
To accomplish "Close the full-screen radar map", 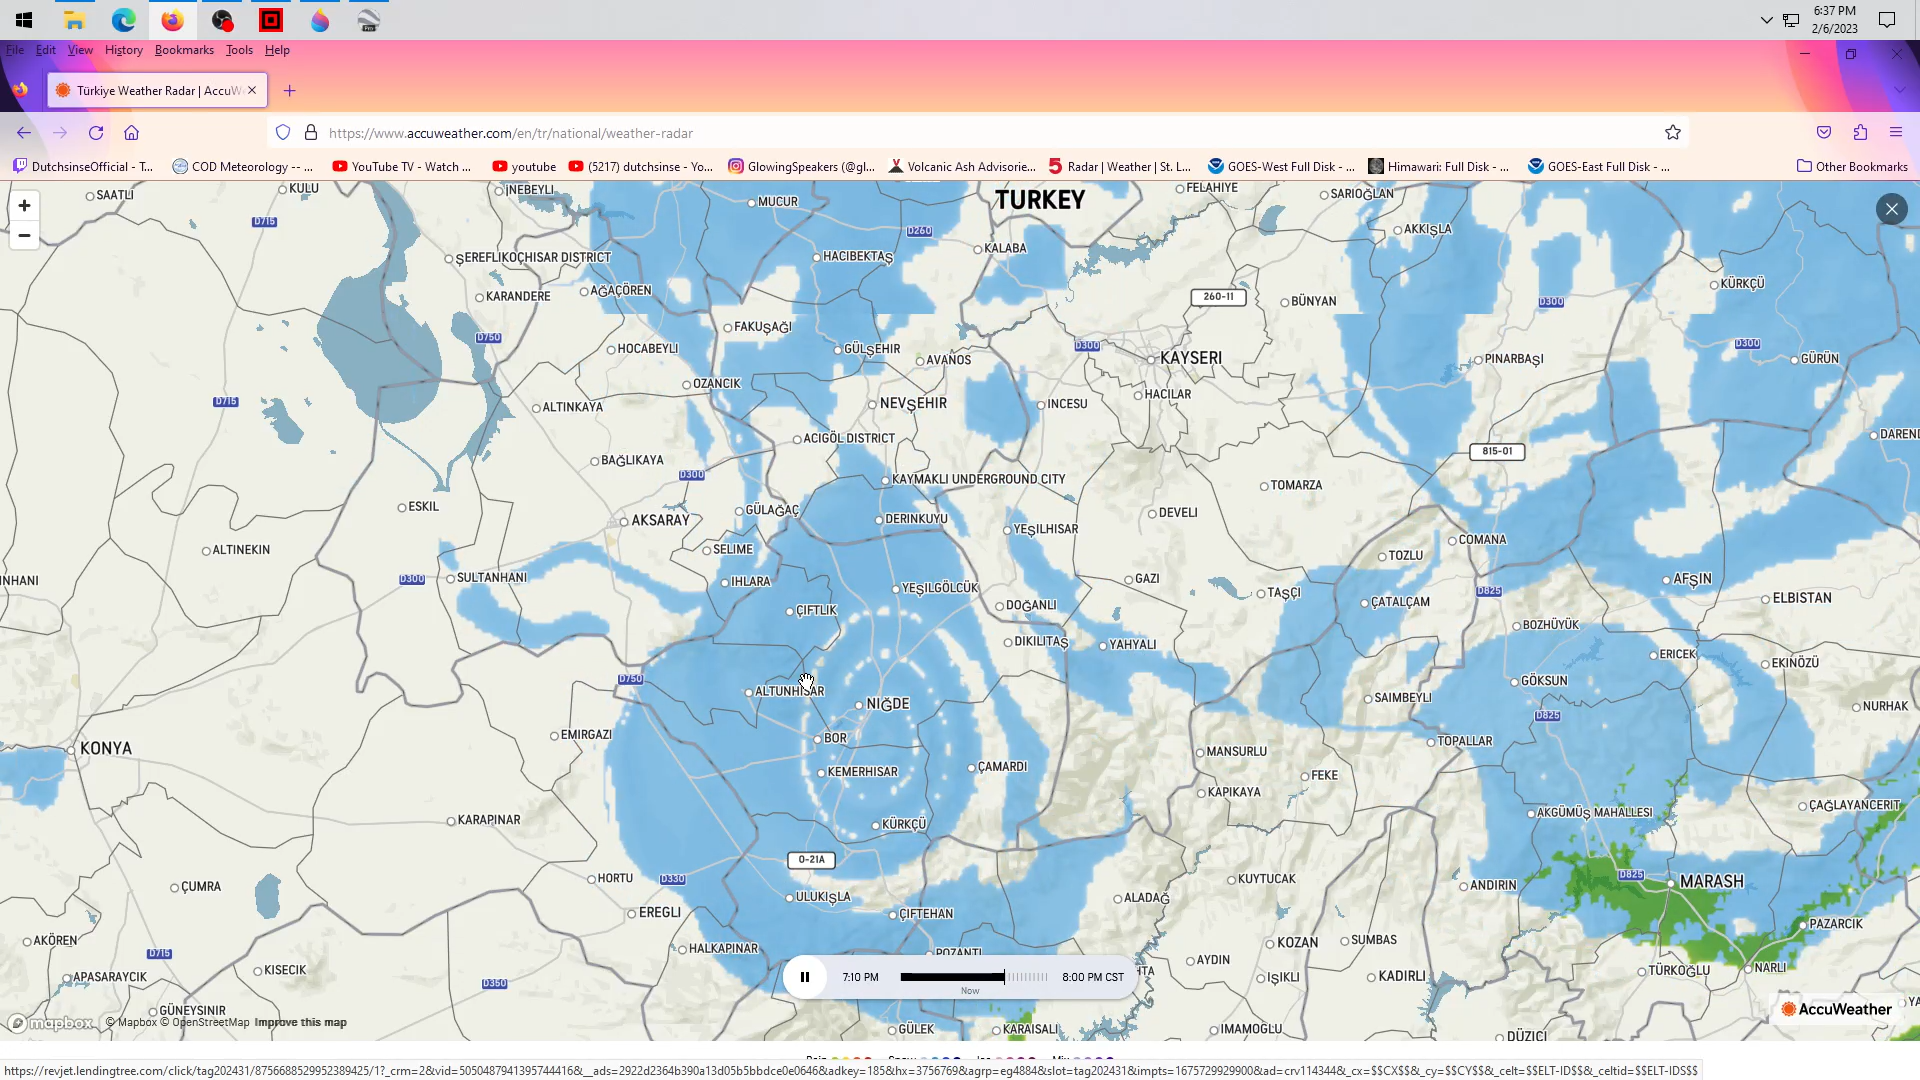I will pos(1891,209).
